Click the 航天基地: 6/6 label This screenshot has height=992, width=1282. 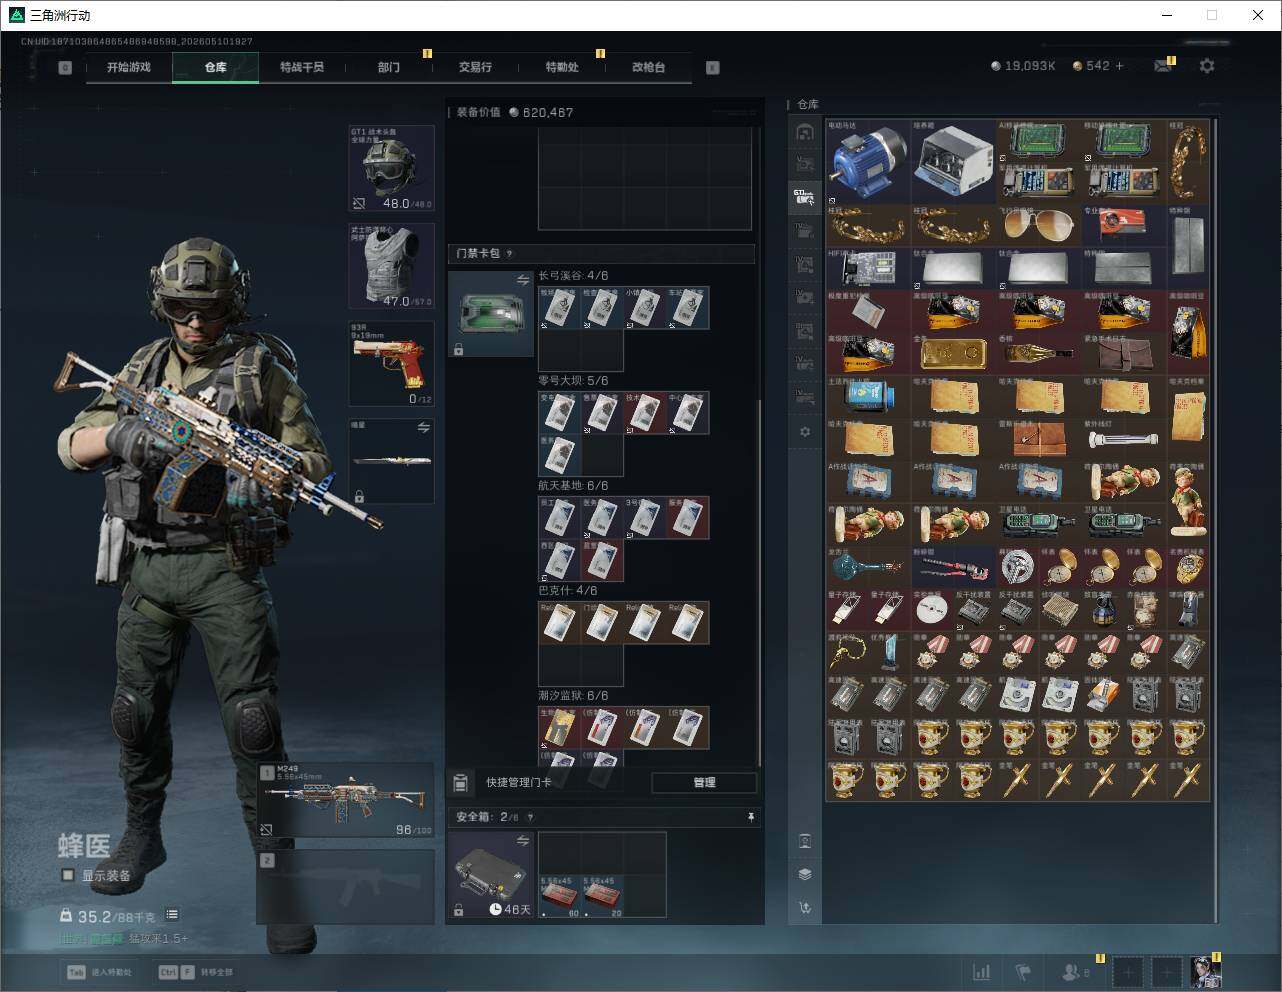[x=573, y=486]
